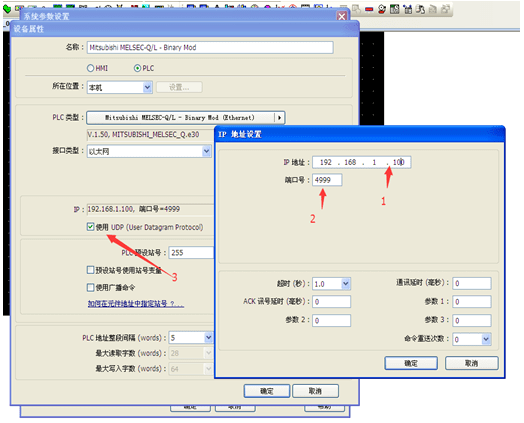This screenshot has height=423, width=524.
Task: Click the fourth IP octet 100
Action: point(399,162)
